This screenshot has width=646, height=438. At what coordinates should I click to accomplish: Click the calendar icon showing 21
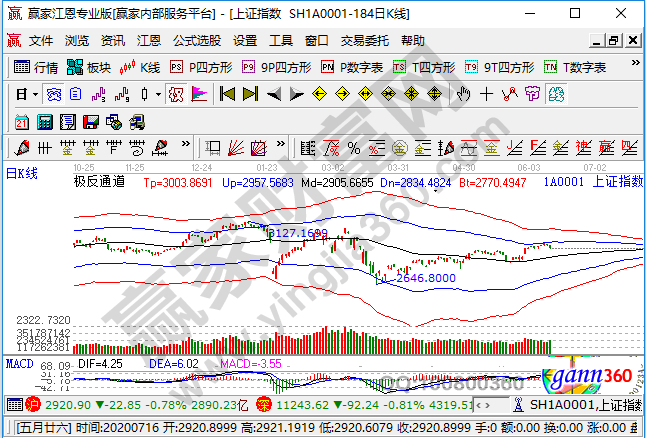coord(21,121)
